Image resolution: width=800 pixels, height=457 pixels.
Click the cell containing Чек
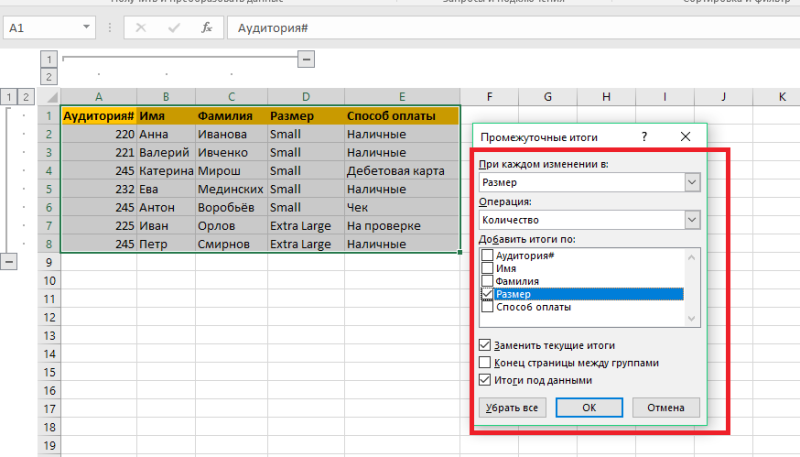[402, 208]
